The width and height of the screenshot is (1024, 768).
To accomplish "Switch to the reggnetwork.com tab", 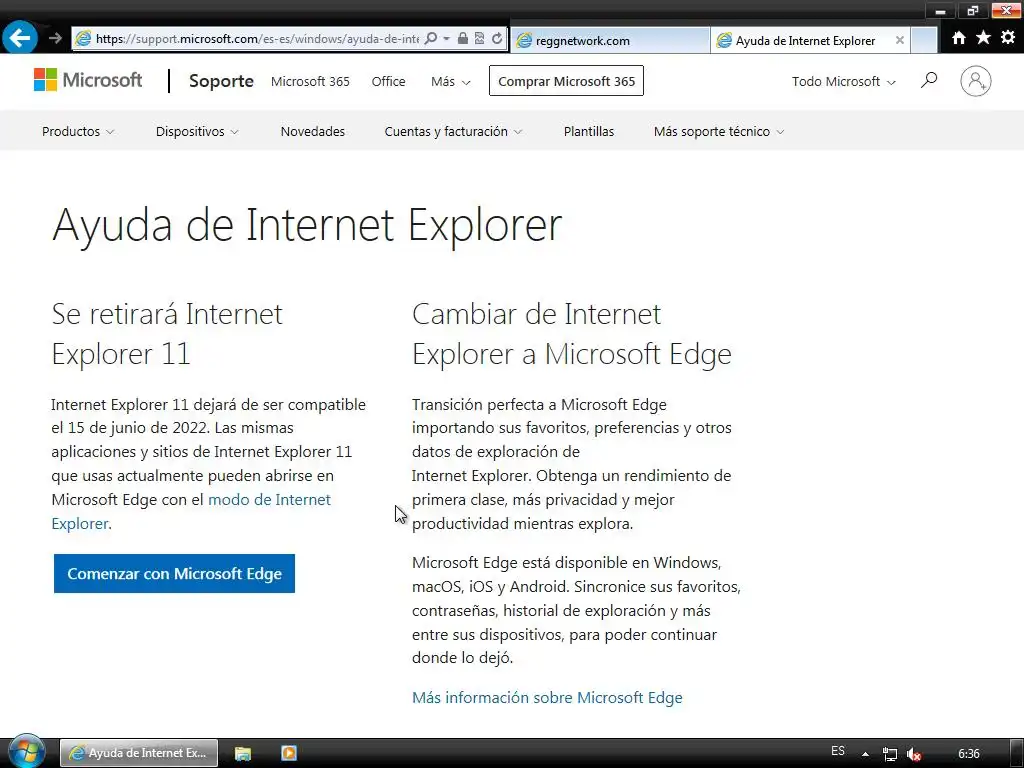I will click(x=609, y=40).
